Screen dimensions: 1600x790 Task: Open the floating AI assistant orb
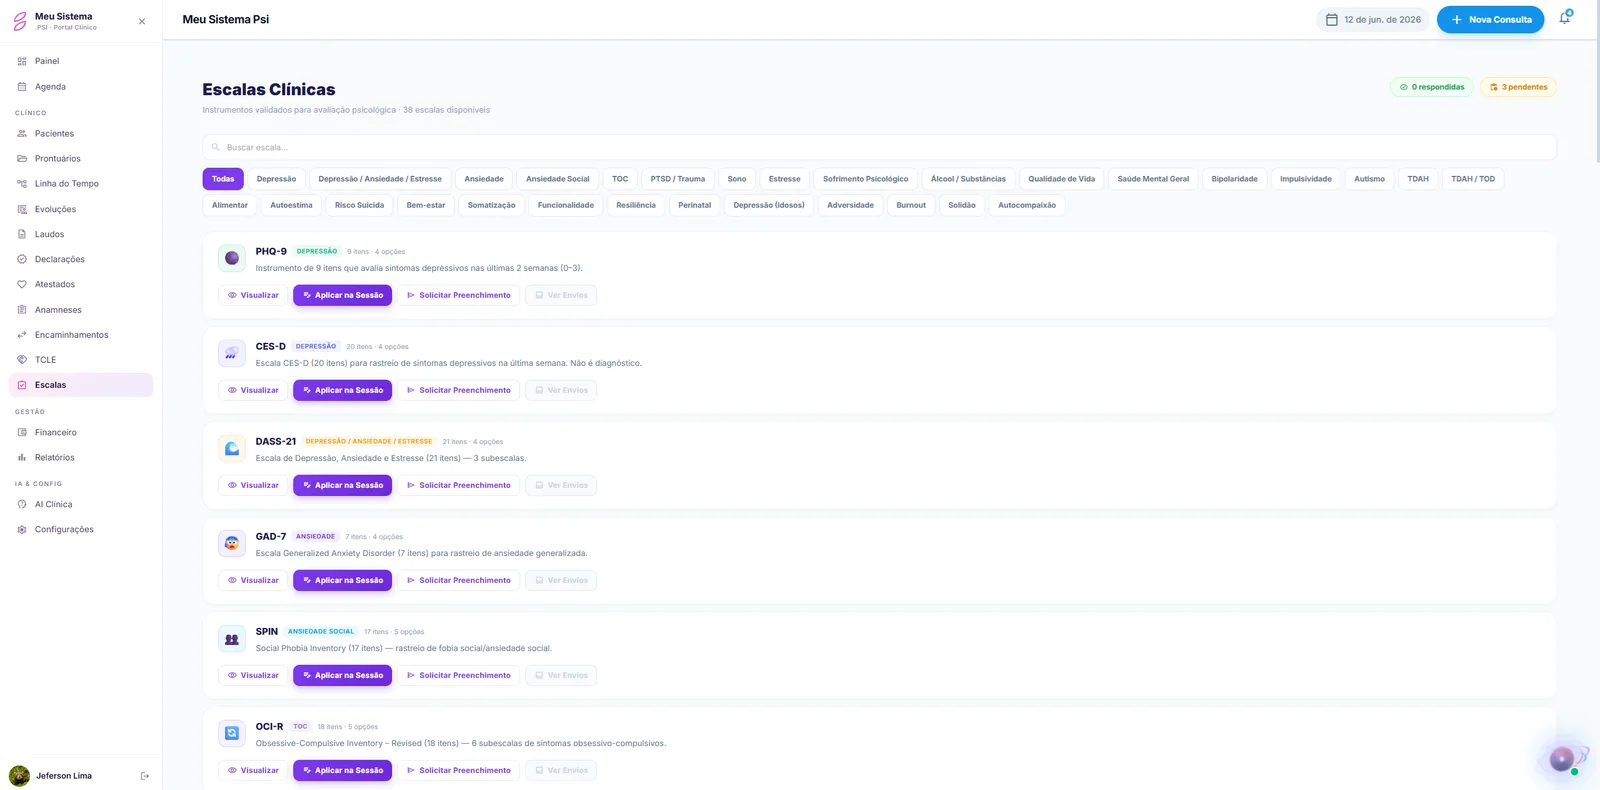pos(1561,760)
